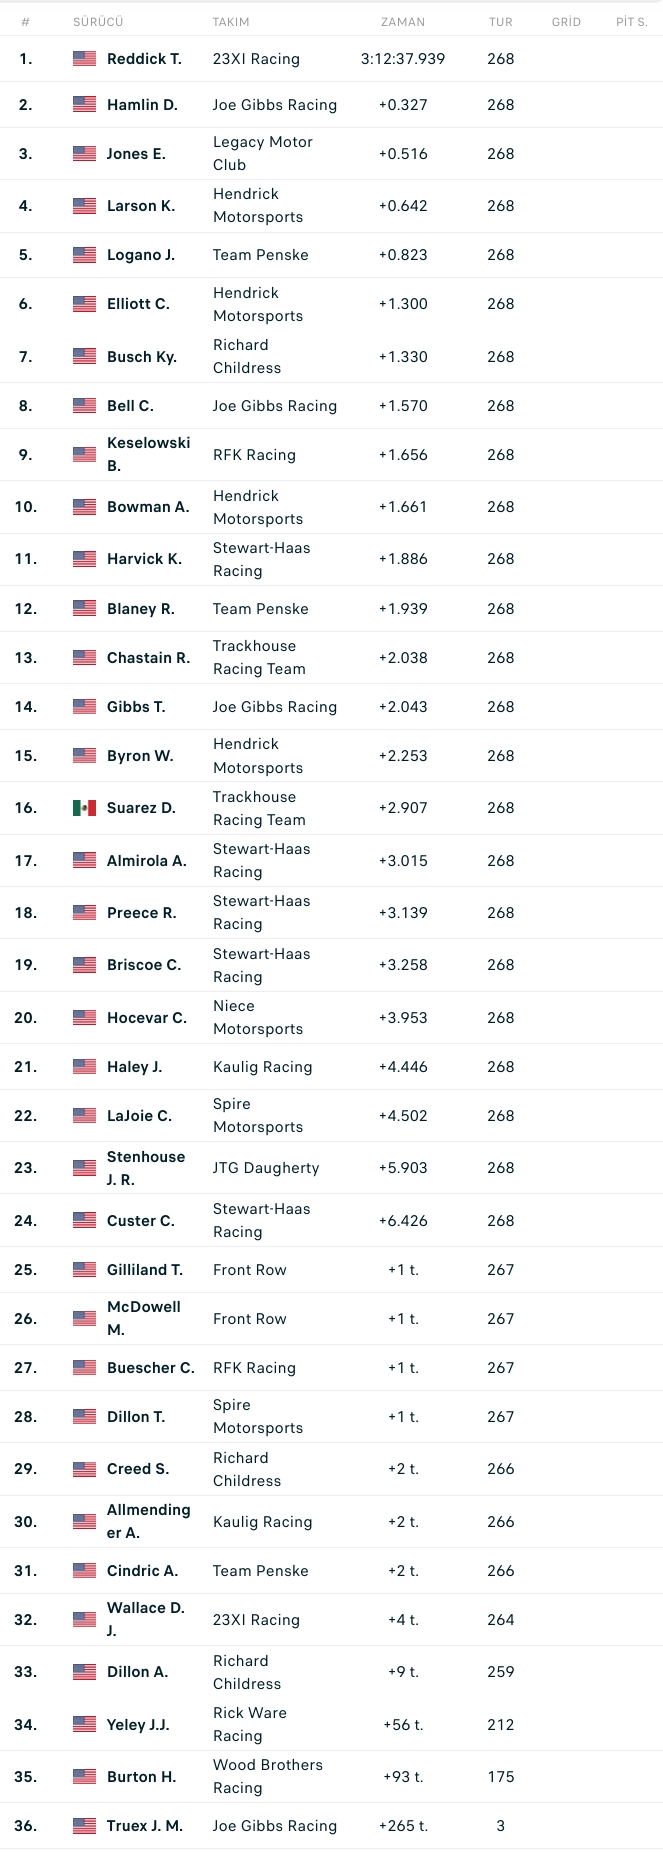The width and height of the screenshot is (663, 1862).
Task: Click the flag beside Keselowski B.
Action: pos(84,455)
